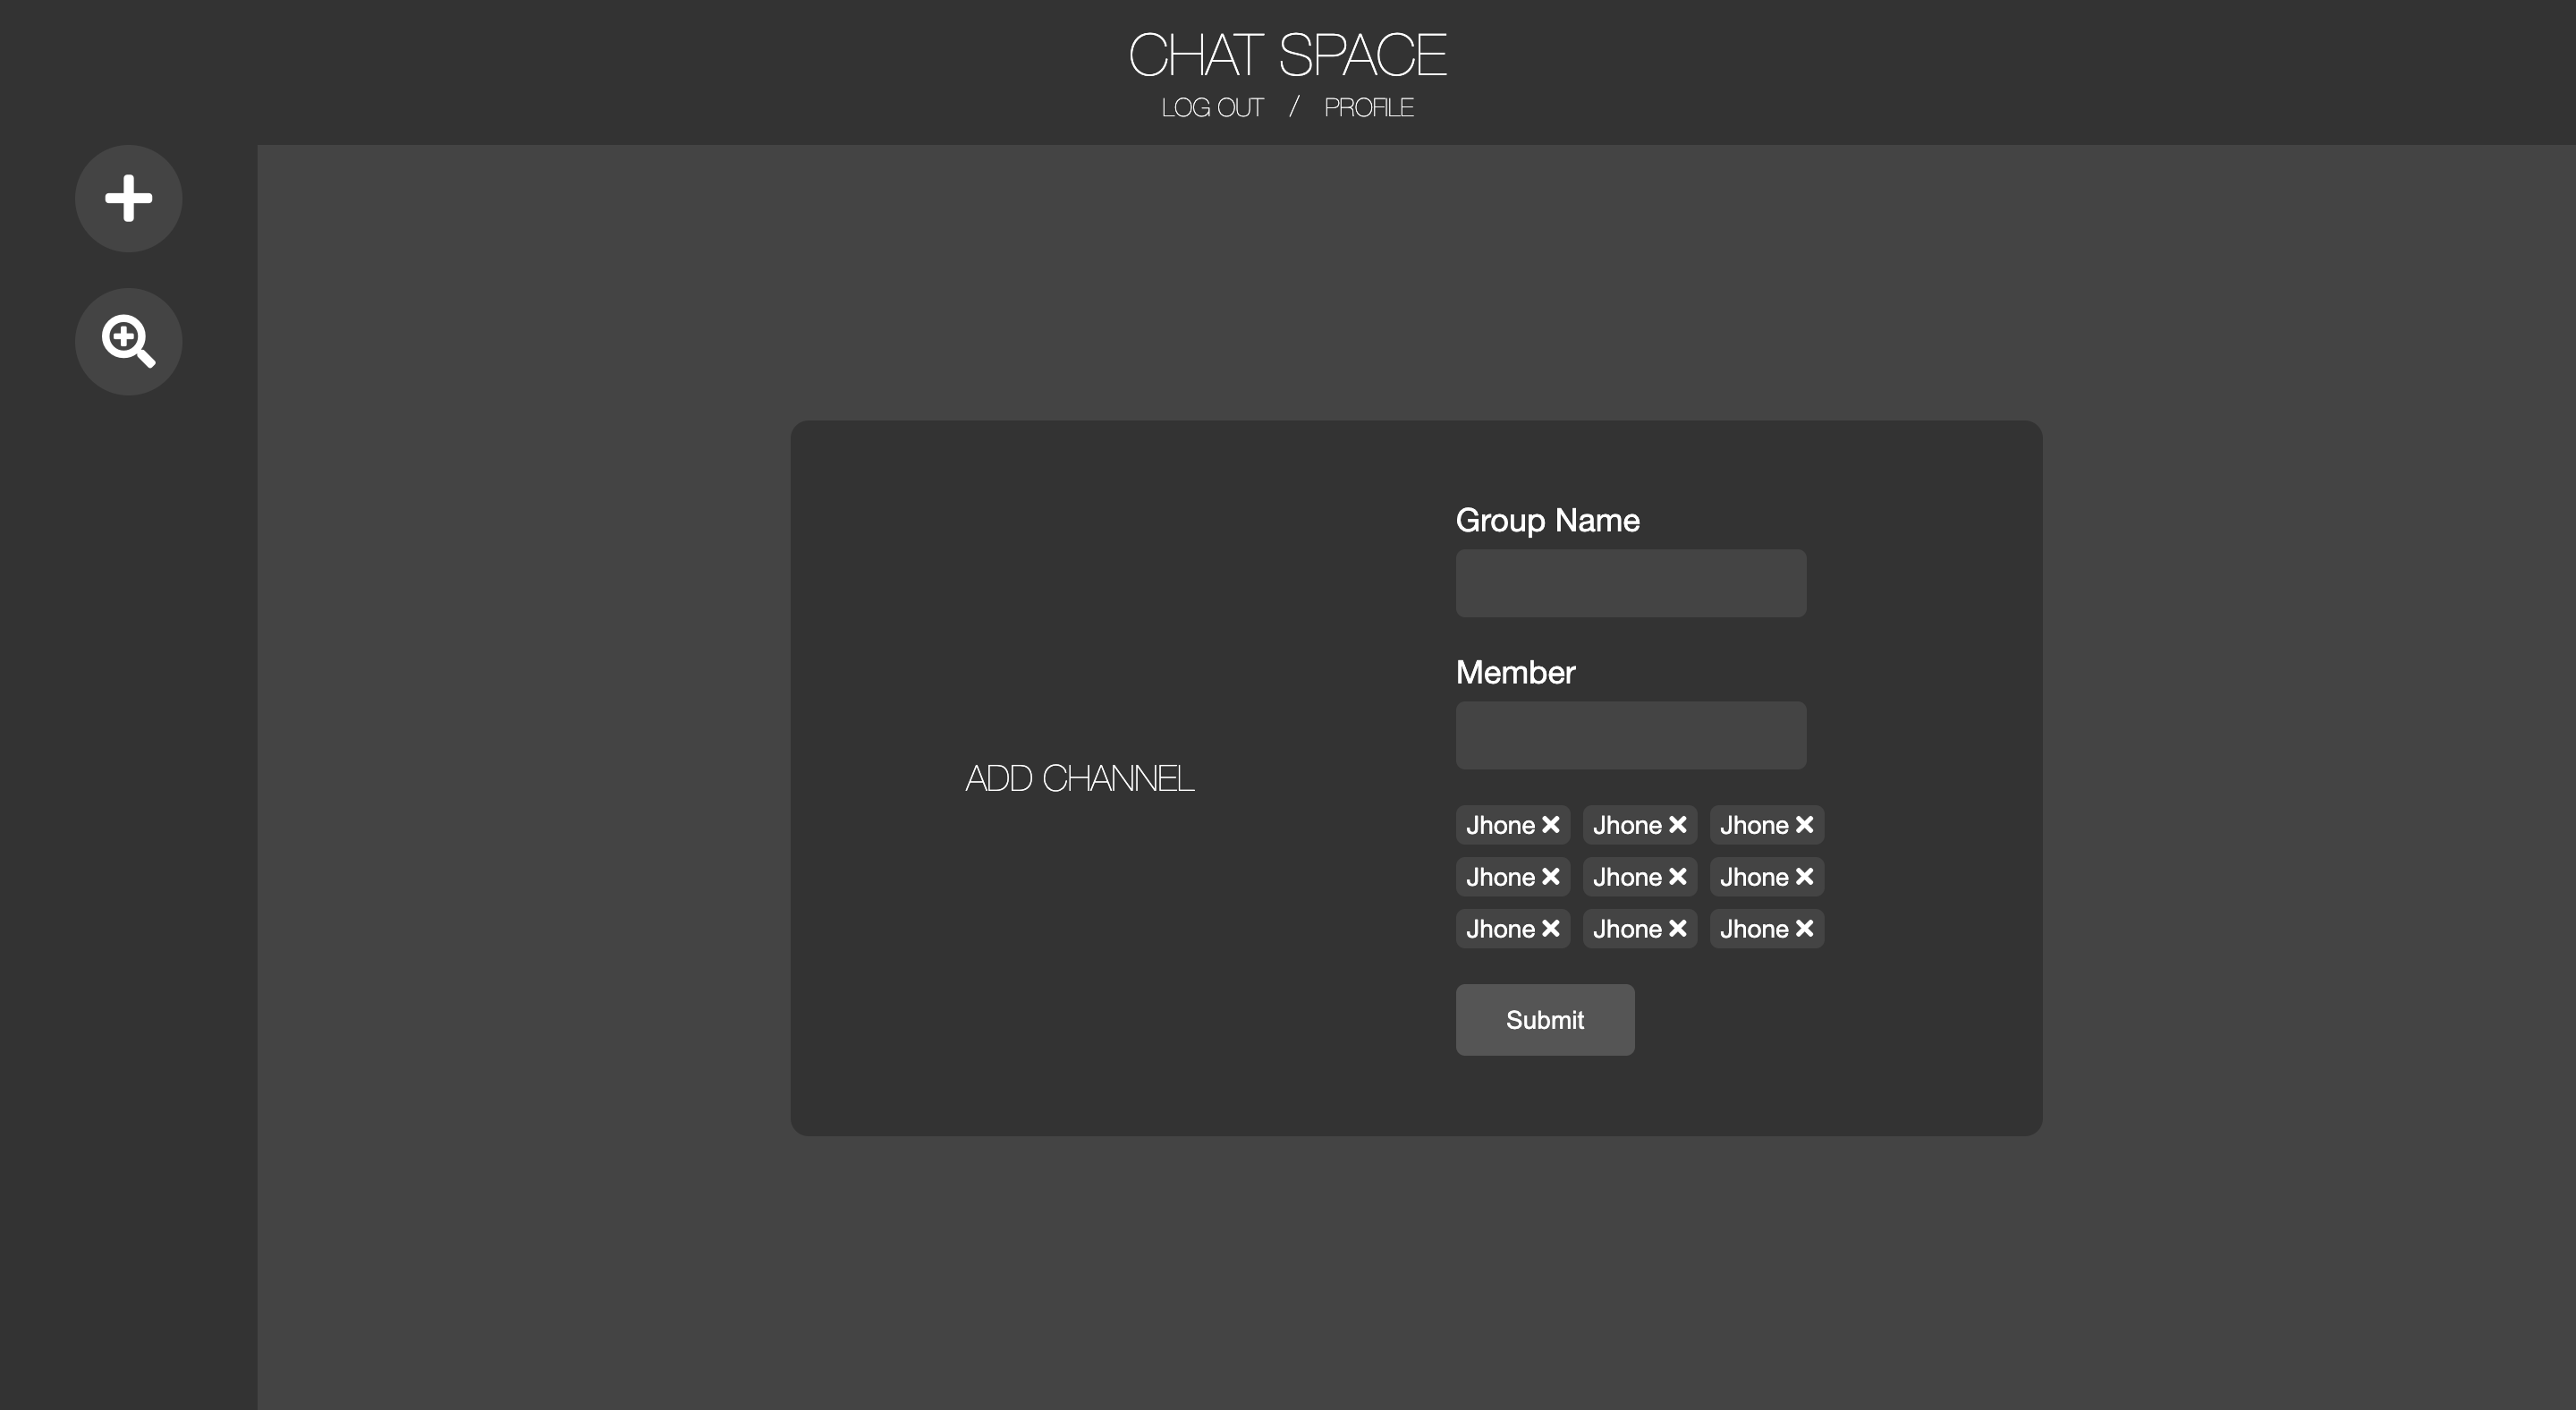Remove Jhone in top-right member chip
The image size is (2576, 1410).
click(x=1805, y=825)
